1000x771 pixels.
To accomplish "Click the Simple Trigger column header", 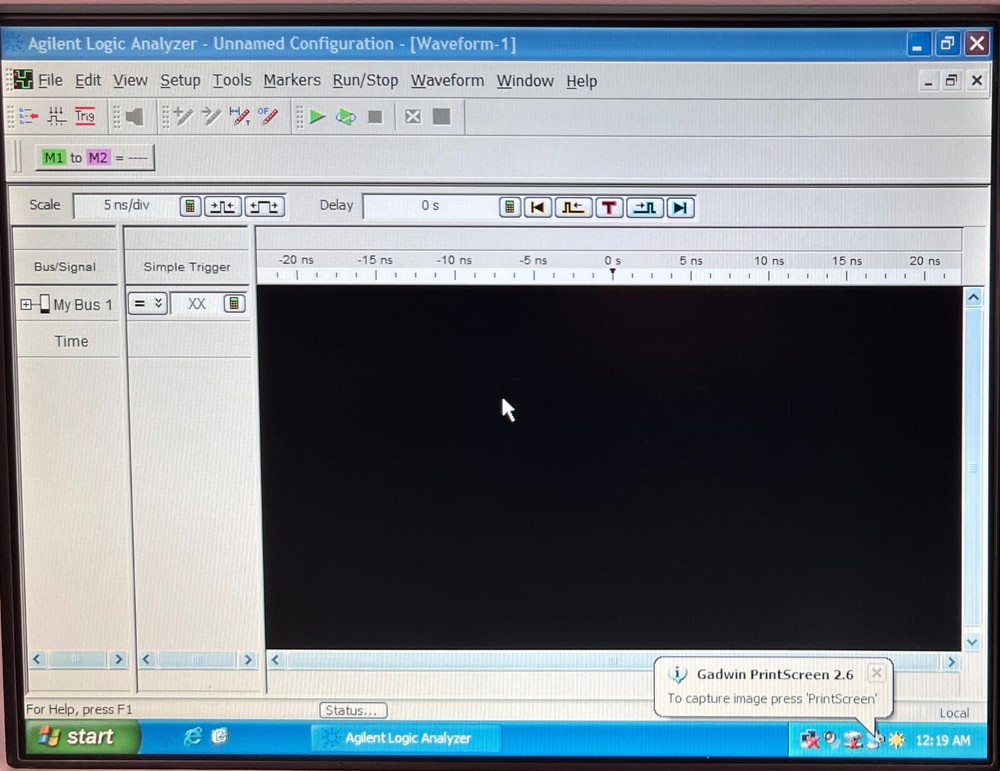I will click(187, 267).
